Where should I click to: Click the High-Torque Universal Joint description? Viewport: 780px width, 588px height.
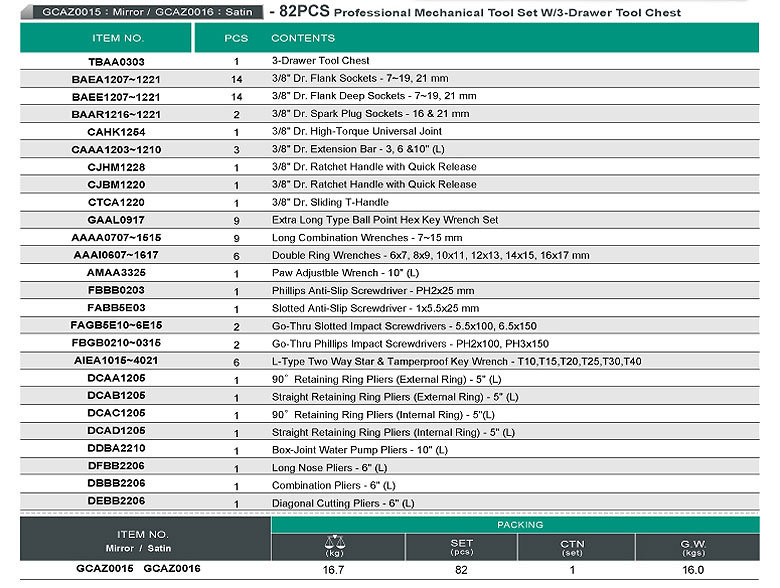click(x=357, y=131)
